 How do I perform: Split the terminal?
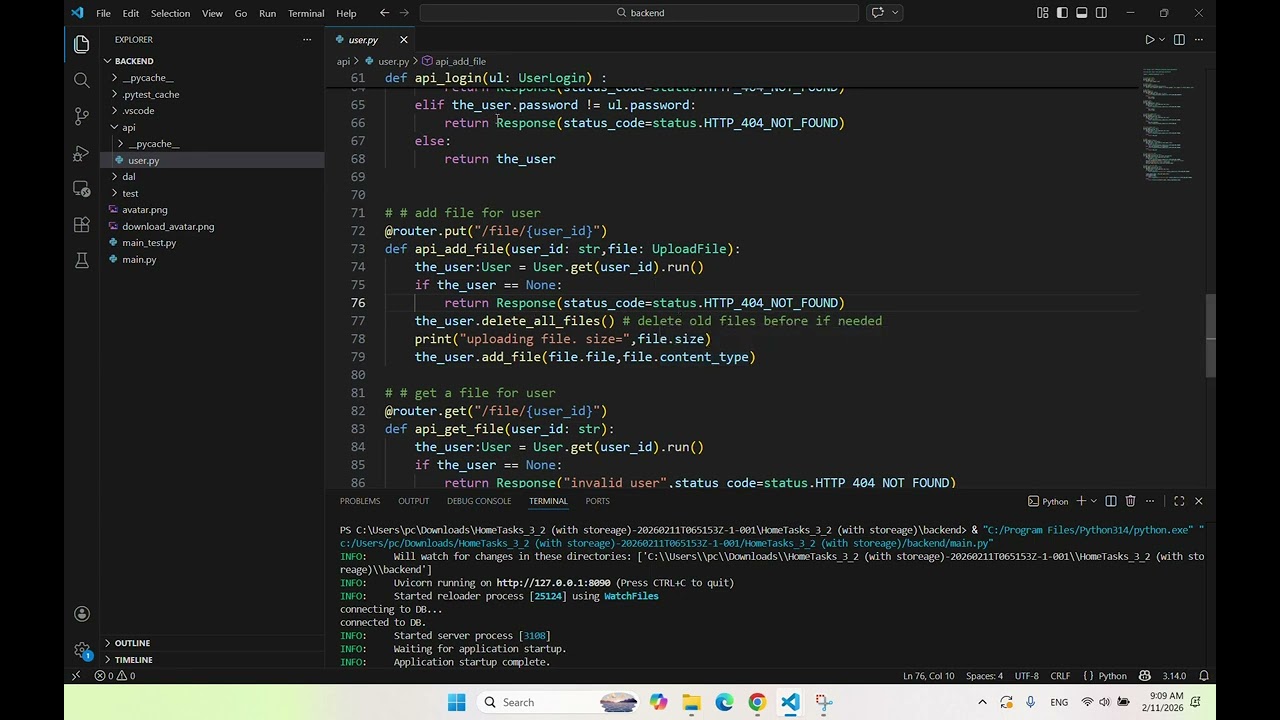click(1110, 501)
